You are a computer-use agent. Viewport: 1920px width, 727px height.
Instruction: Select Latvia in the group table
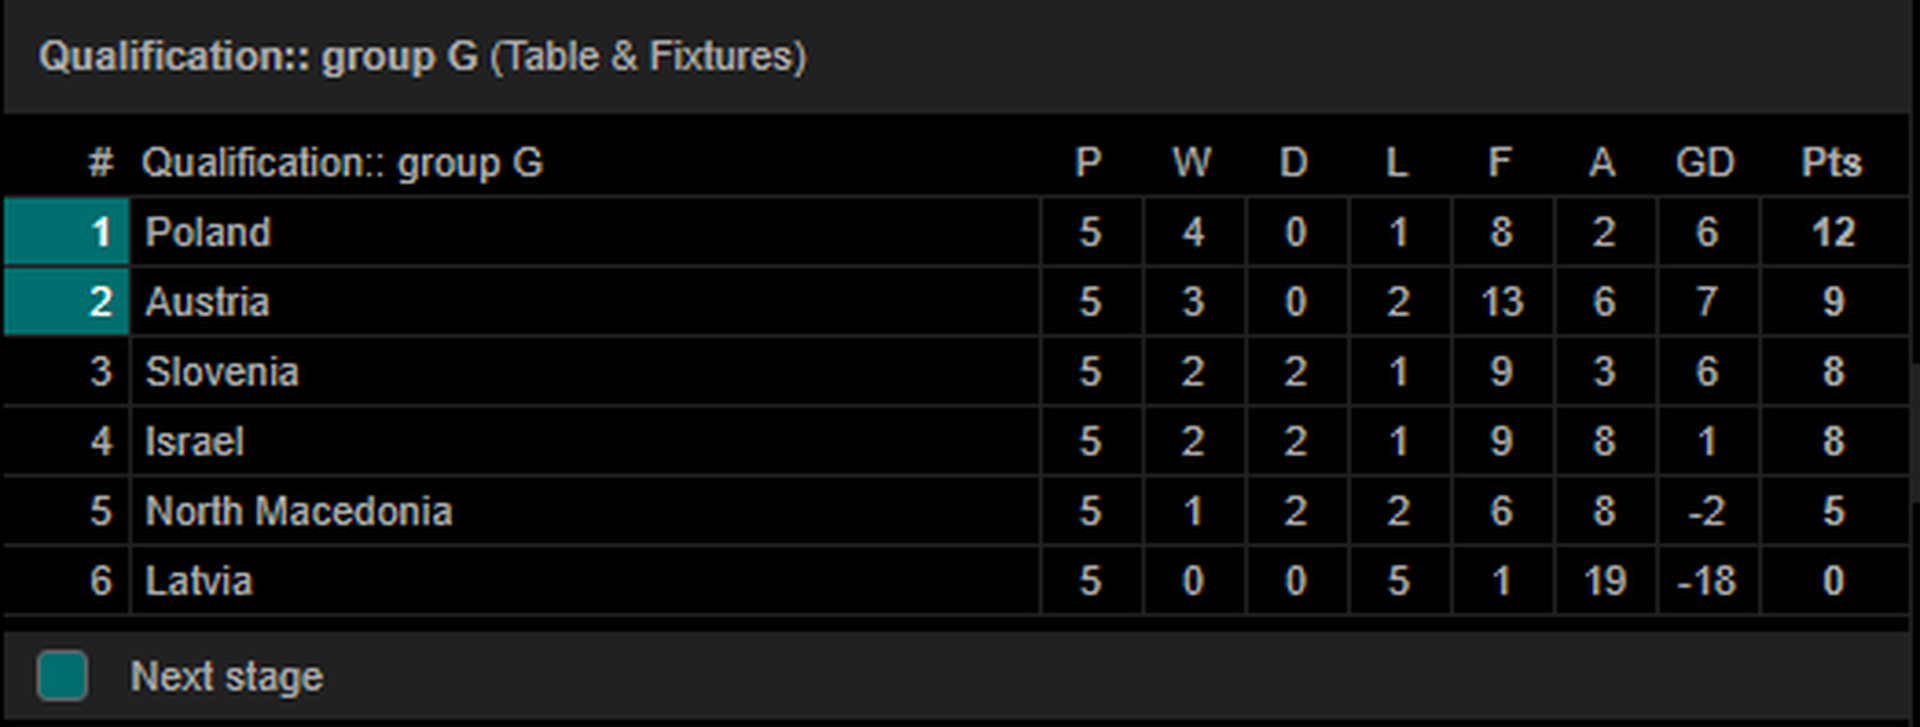click(199, 581)
